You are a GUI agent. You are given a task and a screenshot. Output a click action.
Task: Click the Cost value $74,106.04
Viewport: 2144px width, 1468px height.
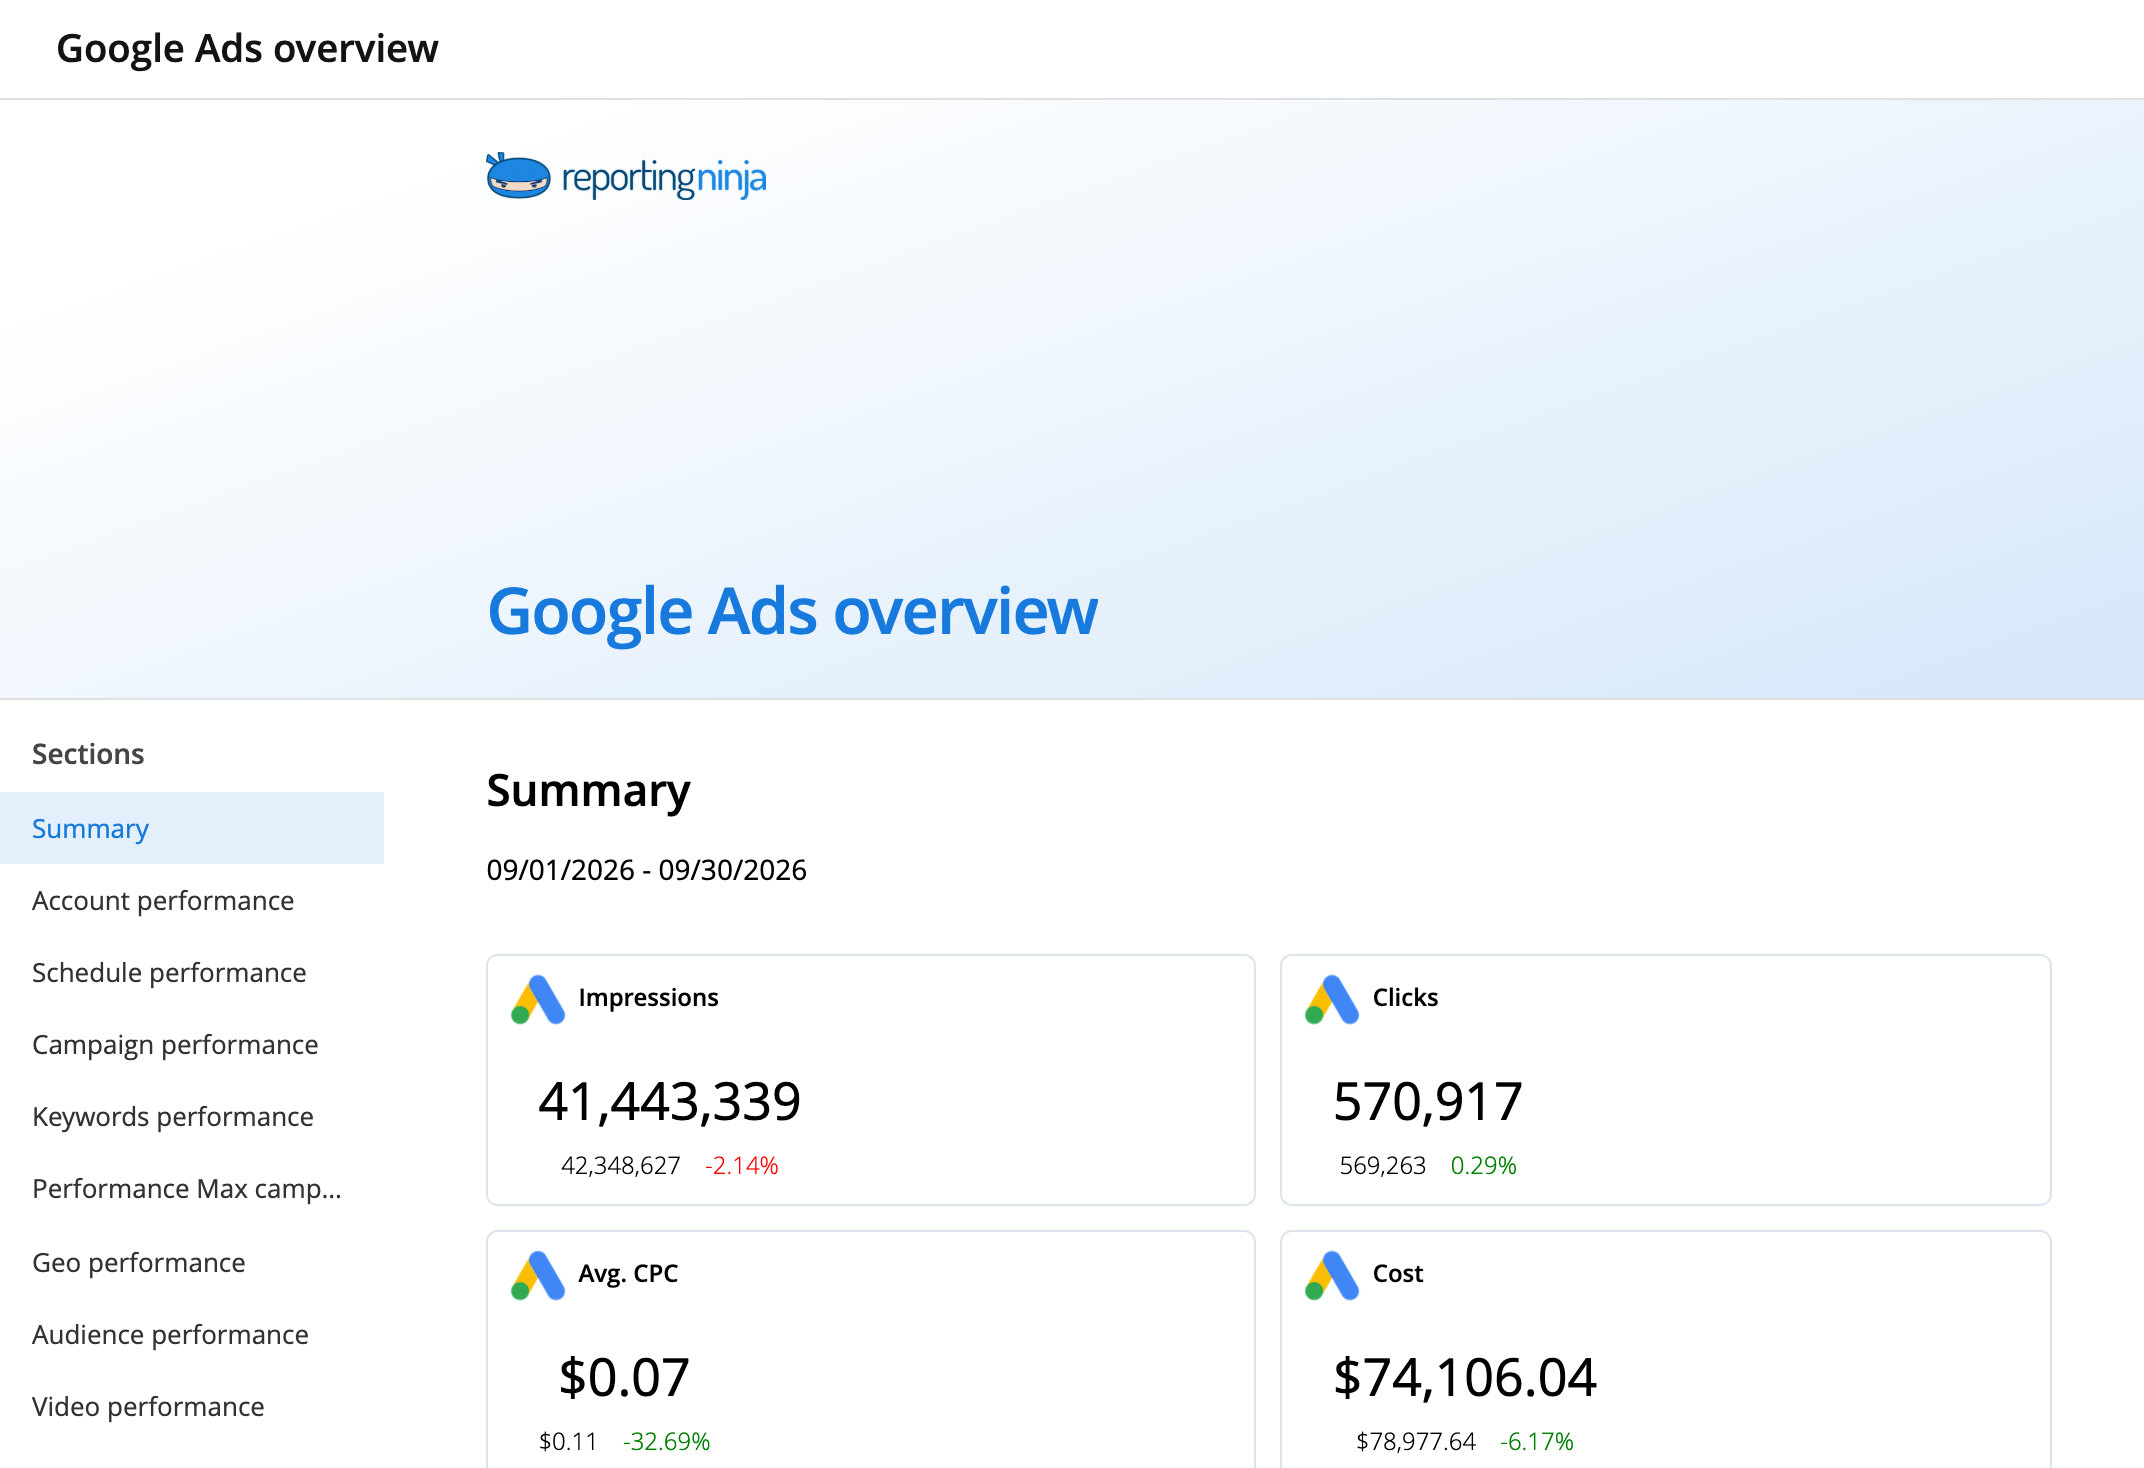click(1465, 1377)
